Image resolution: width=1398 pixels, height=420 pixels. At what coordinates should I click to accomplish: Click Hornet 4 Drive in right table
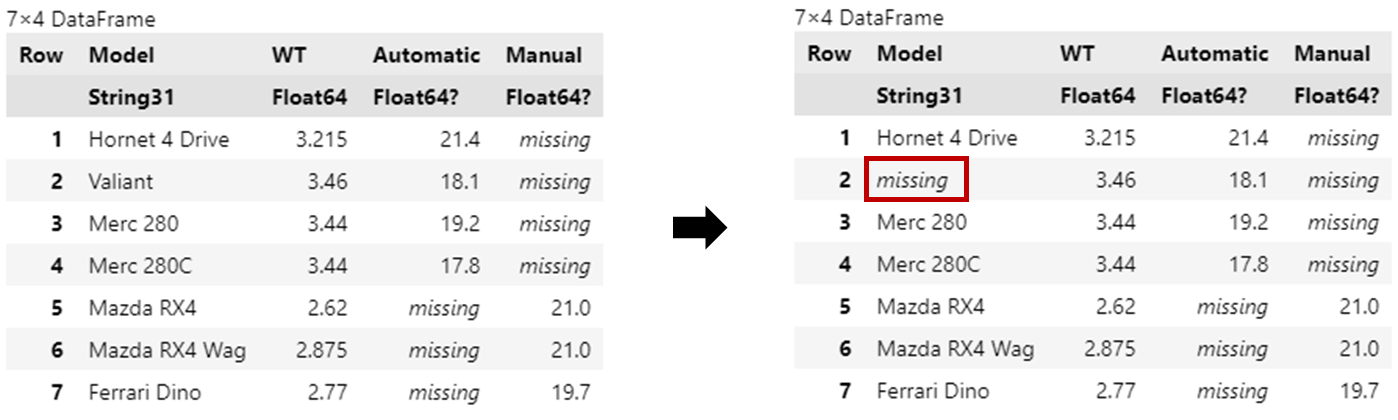[x=947, y=138]
